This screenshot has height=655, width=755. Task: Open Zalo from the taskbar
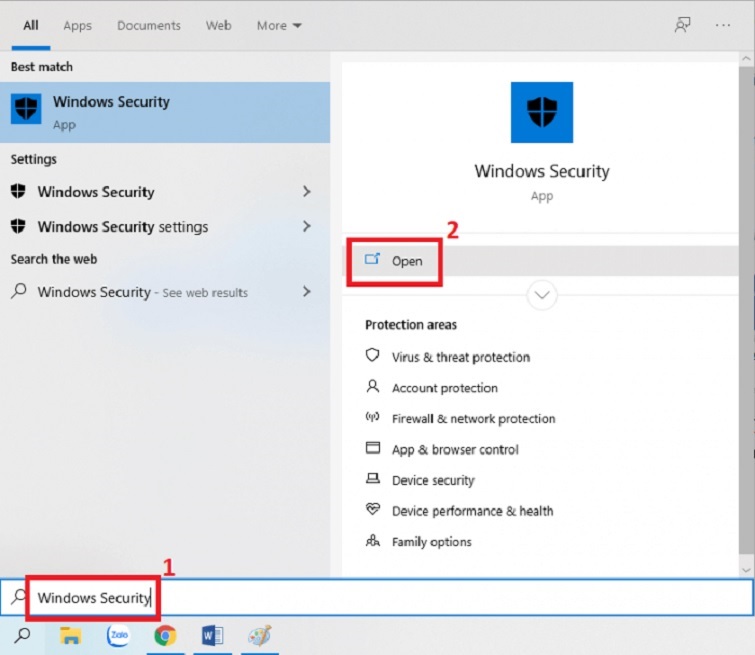point(118,636)
